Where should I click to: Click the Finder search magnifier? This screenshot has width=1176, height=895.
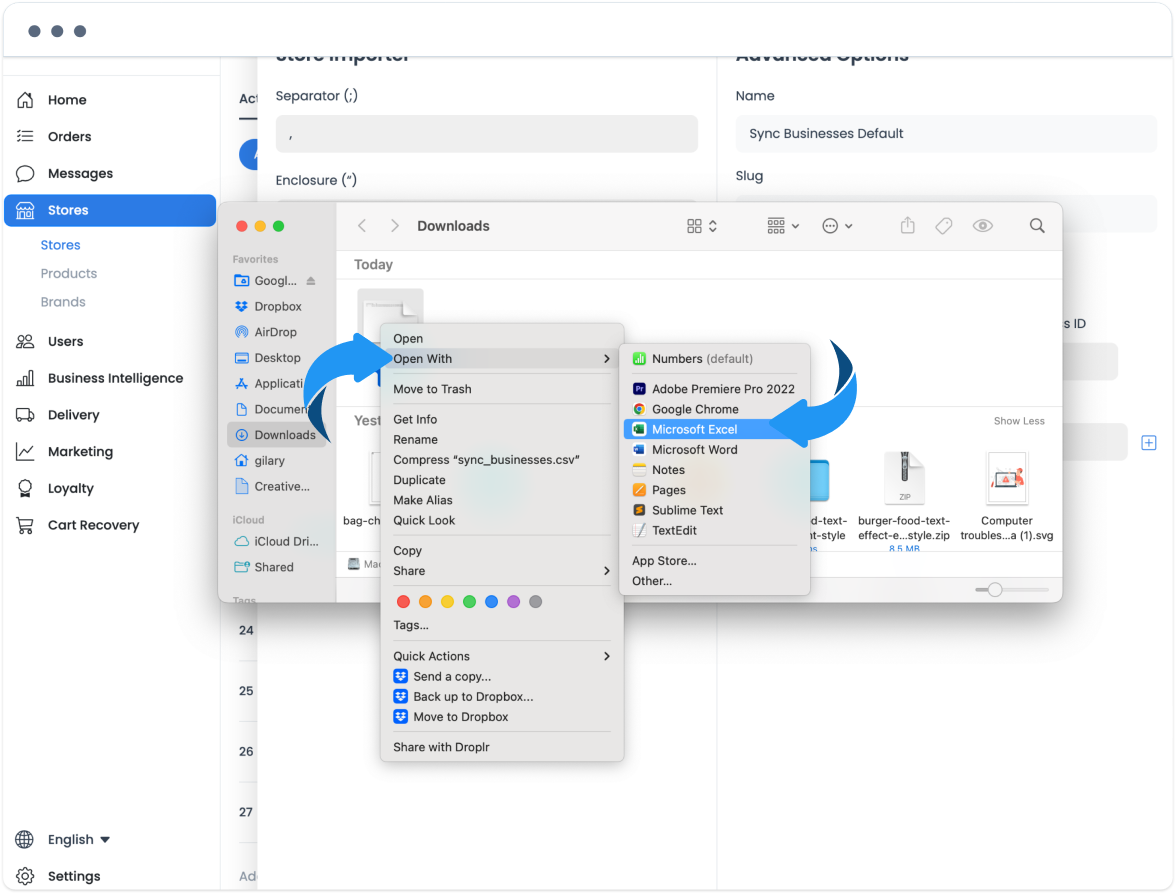(x=1037, y=226)
